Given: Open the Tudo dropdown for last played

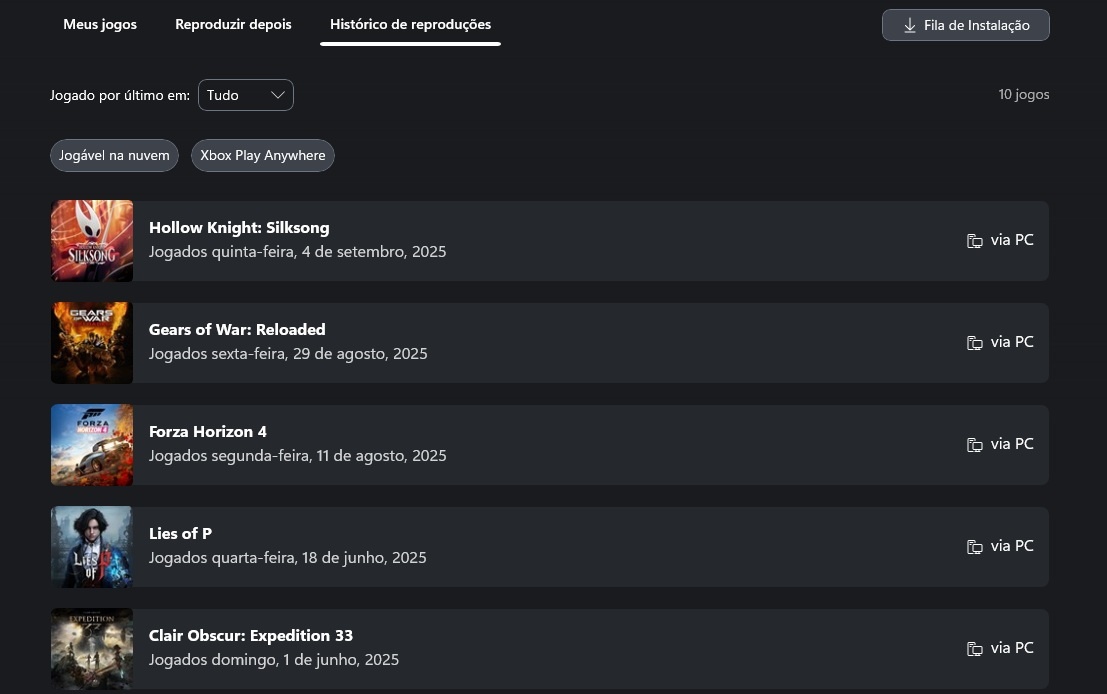Looking at the screenshot, I should click(246, 95).
